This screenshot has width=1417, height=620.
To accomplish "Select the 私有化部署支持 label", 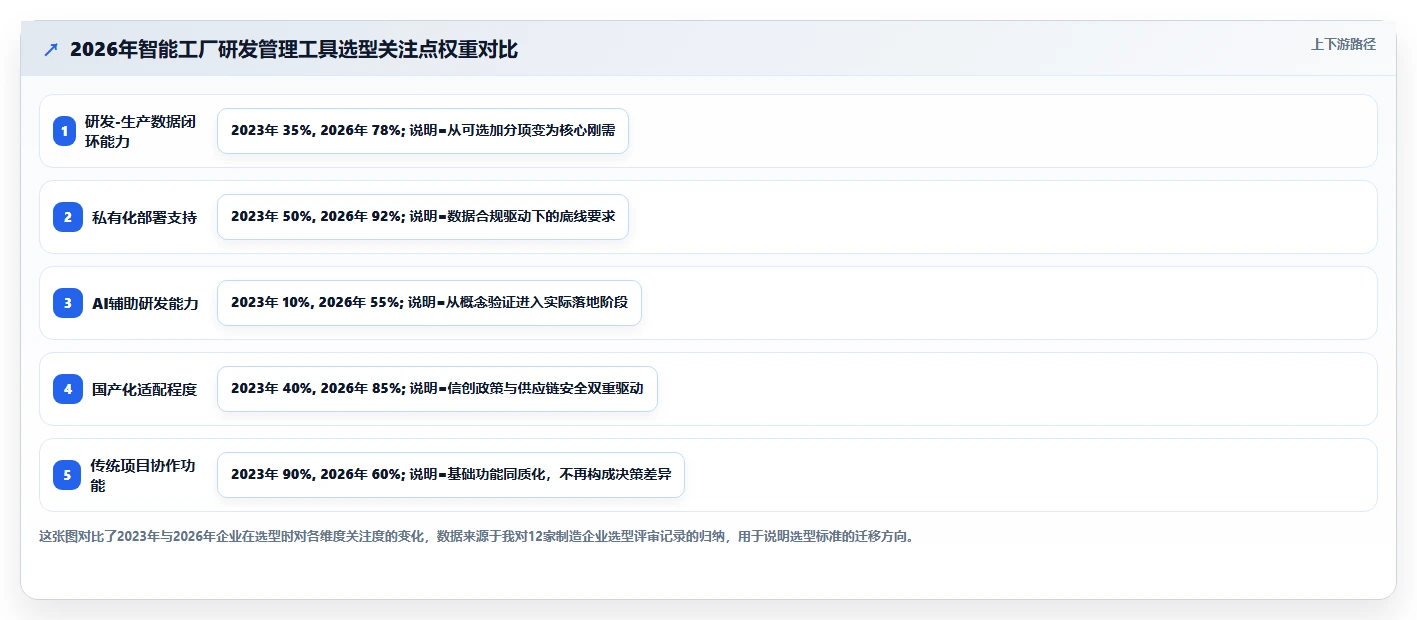I will [x=144, y=217].
